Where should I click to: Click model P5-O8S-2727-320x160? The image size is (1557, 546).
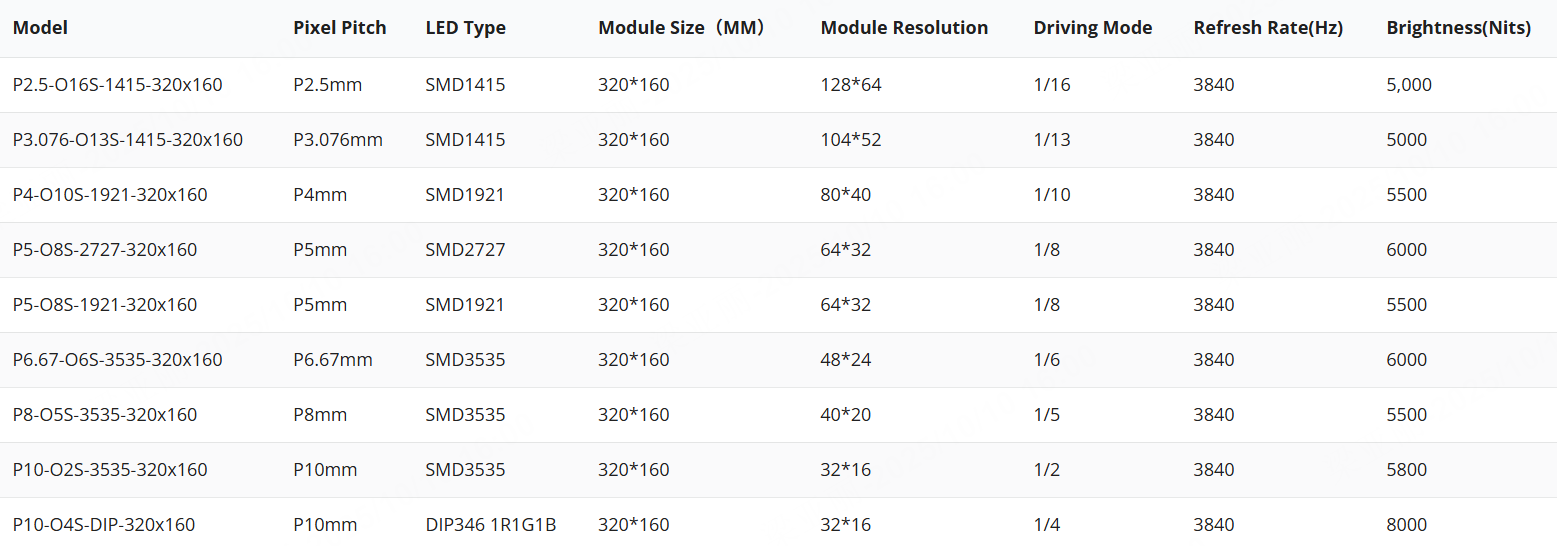[105, 250]
